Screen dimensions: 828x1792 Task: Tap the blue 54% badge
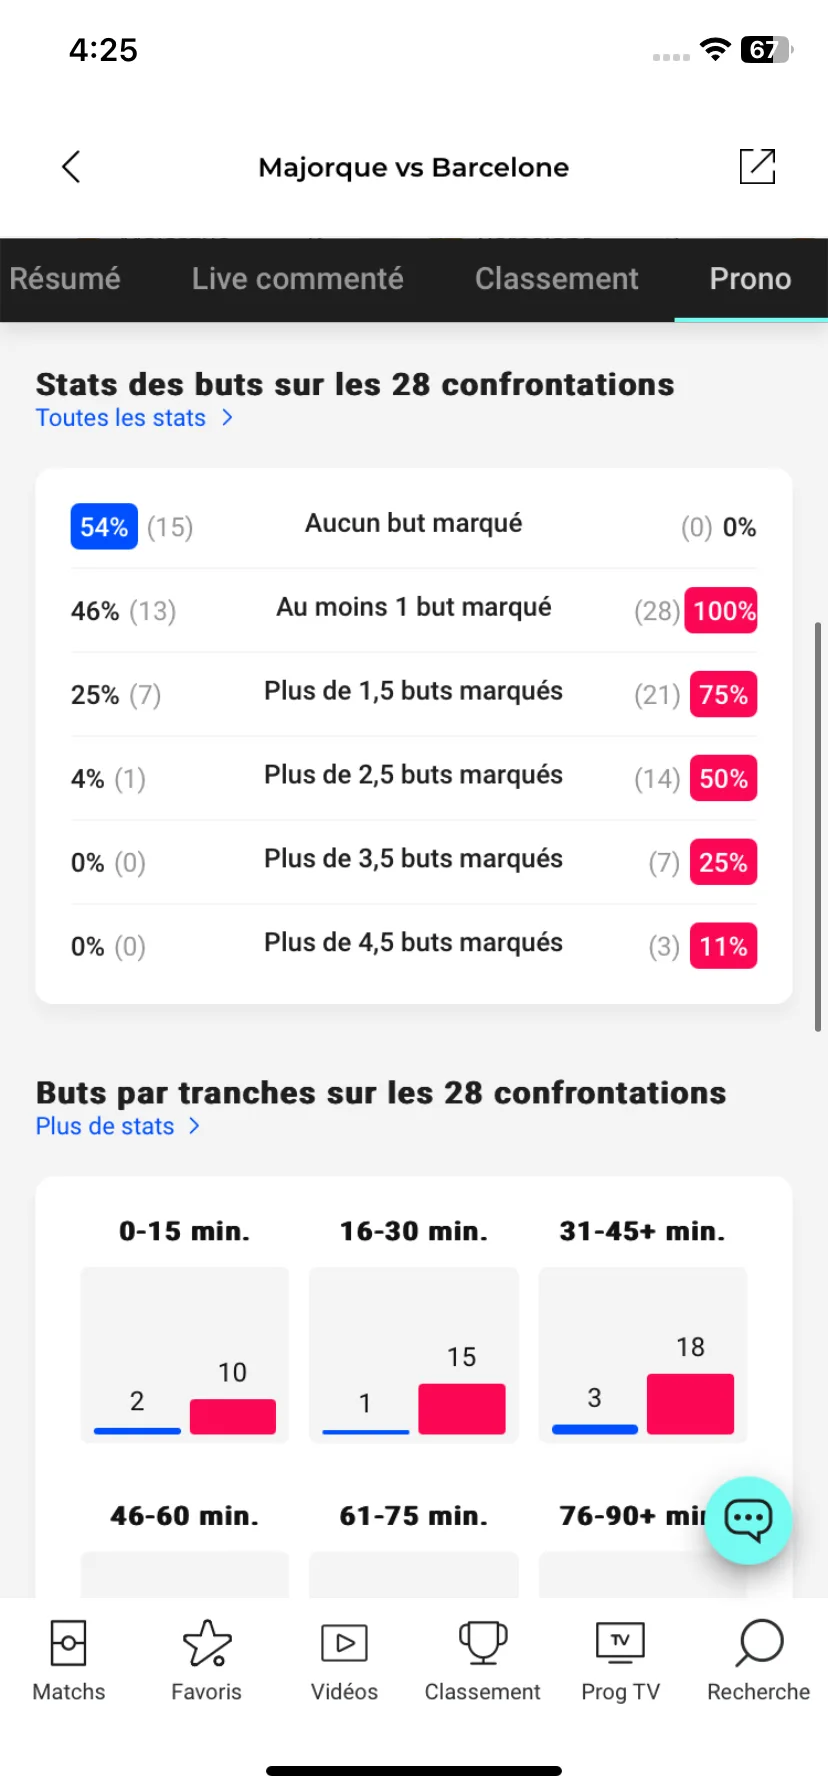click(x=104, y=527)
